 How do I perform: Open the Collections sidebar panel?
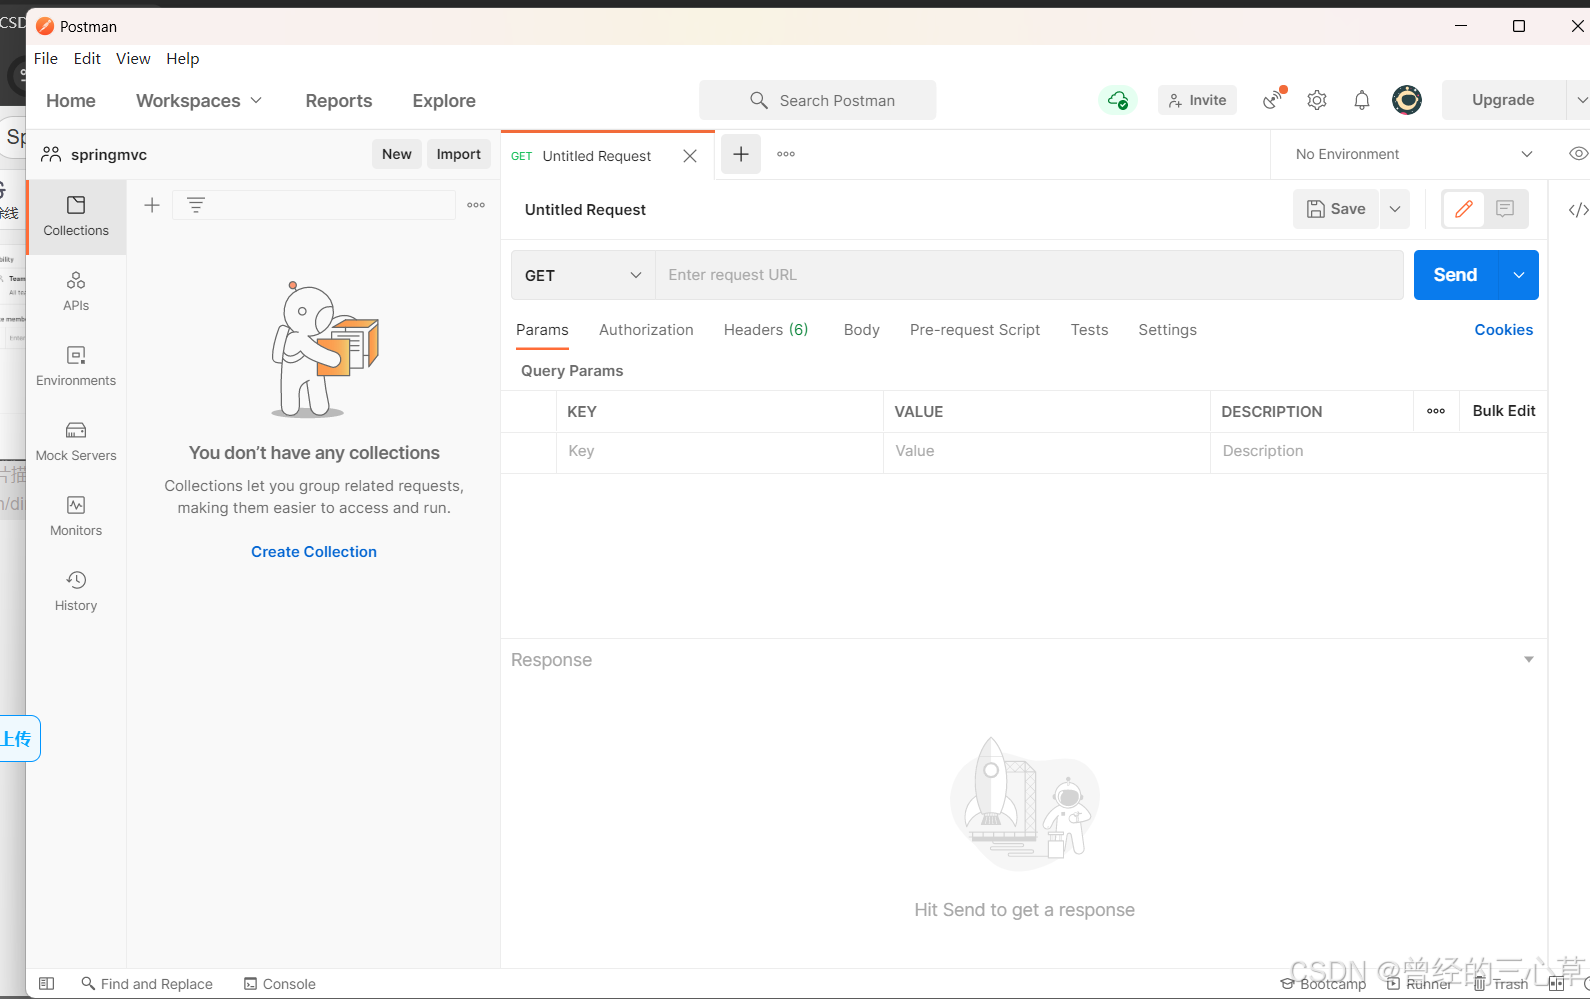pyautogui.click(x=76, y=217)
